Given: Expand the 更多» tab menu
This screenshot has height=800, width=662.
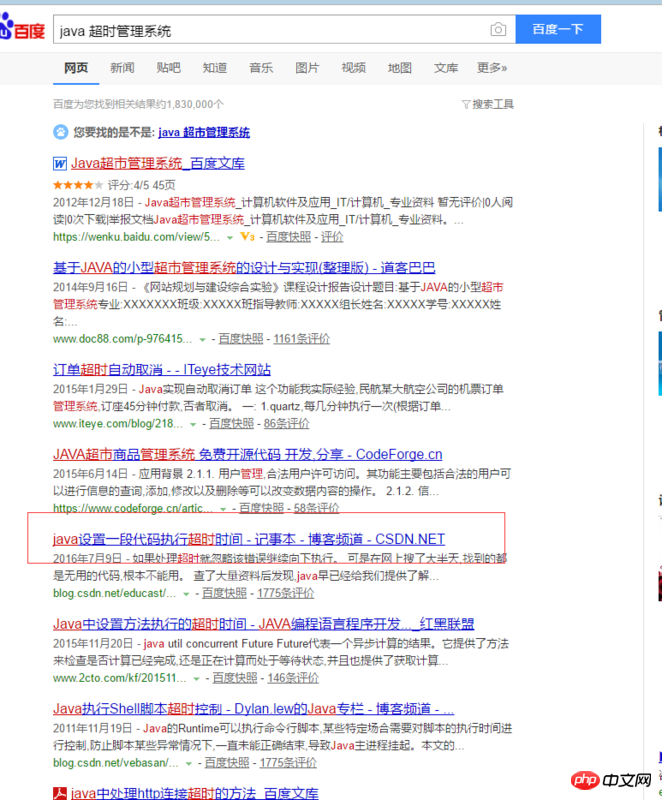Looking at the screenshot, I should point(492,68).
